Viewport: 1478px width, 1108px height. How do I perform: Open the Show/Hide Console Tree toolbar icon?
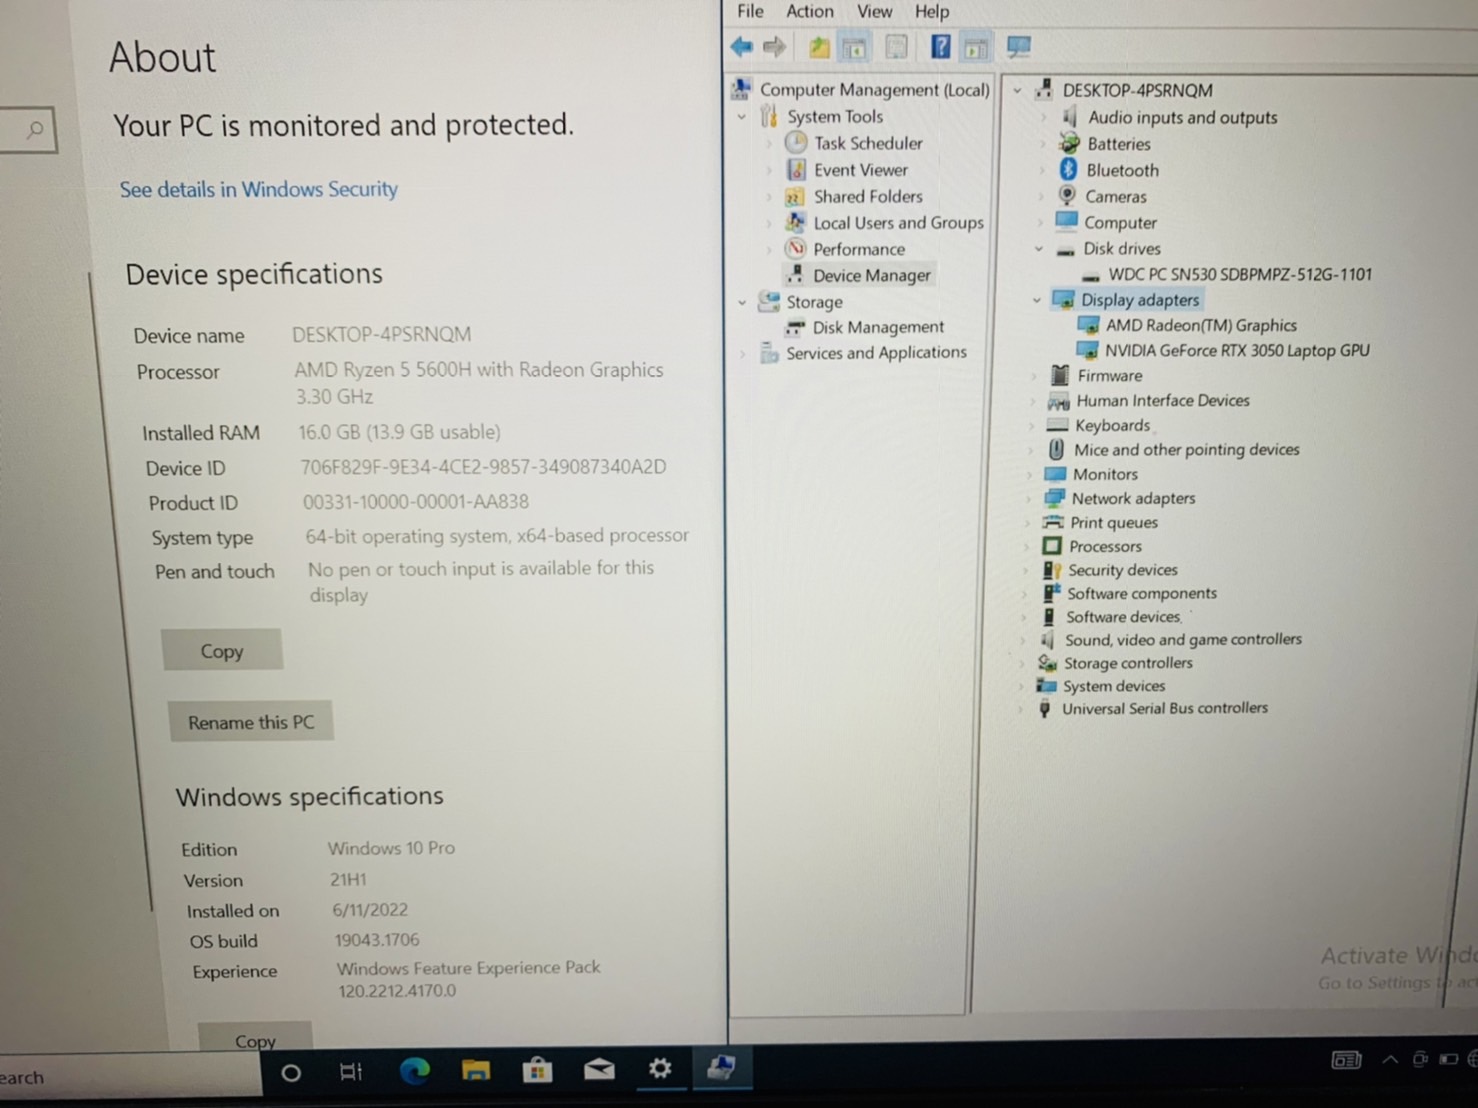(x=855, y=46)
